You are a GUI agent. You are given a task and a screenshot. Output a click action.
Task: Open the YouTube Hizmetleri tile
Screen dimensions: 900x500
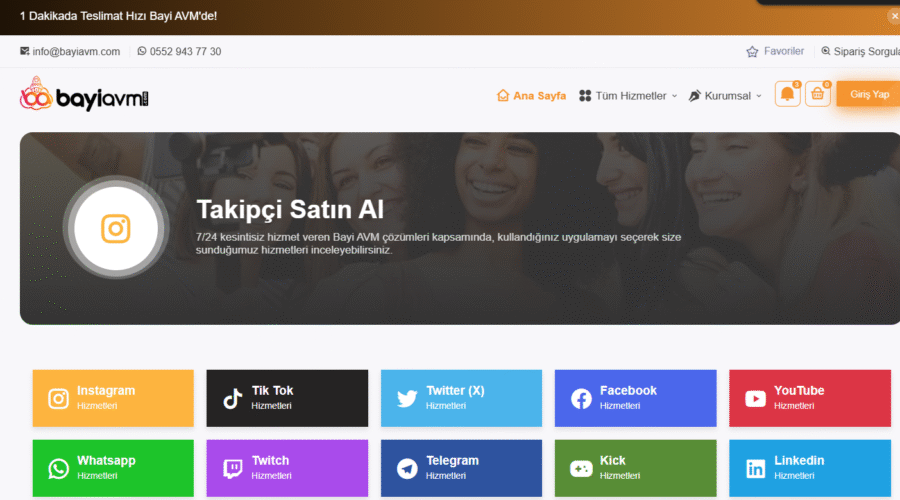point(810,398)
